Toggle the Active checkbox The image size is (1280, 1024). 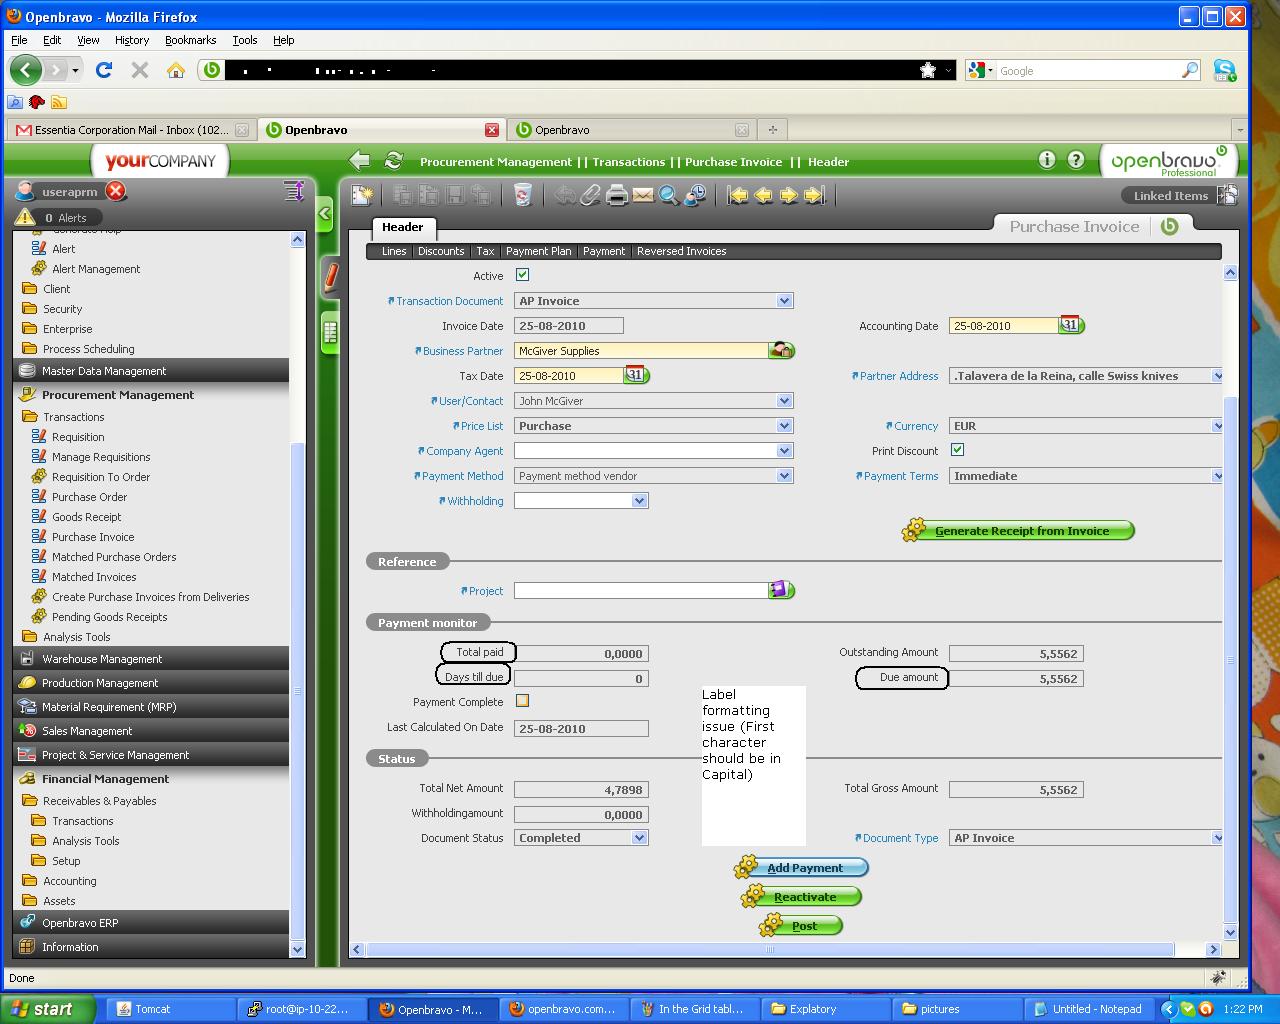tap(522, 275)
